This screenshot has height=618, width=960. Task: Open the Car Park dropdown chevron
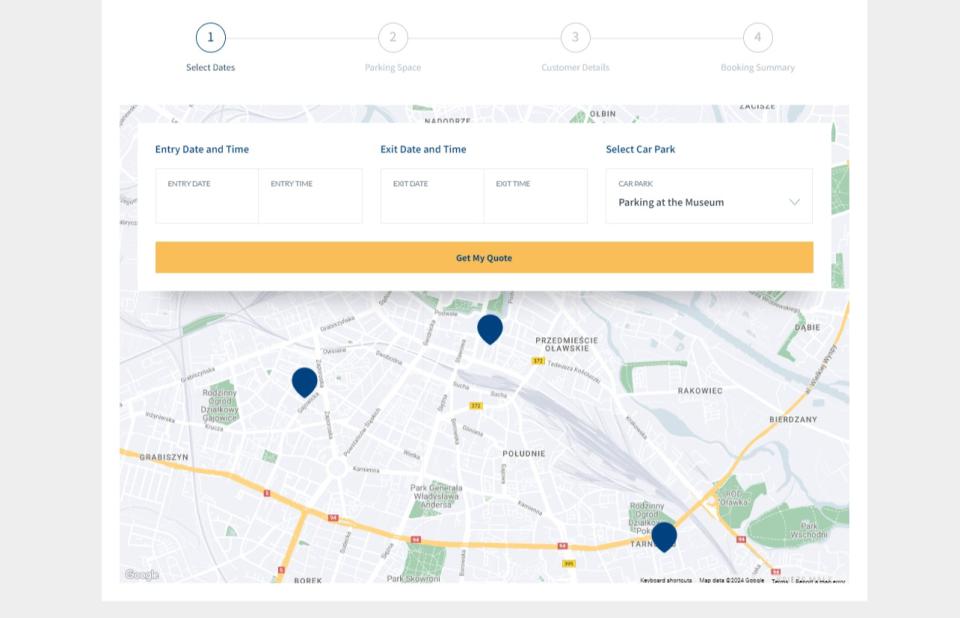tap(794, 202)
